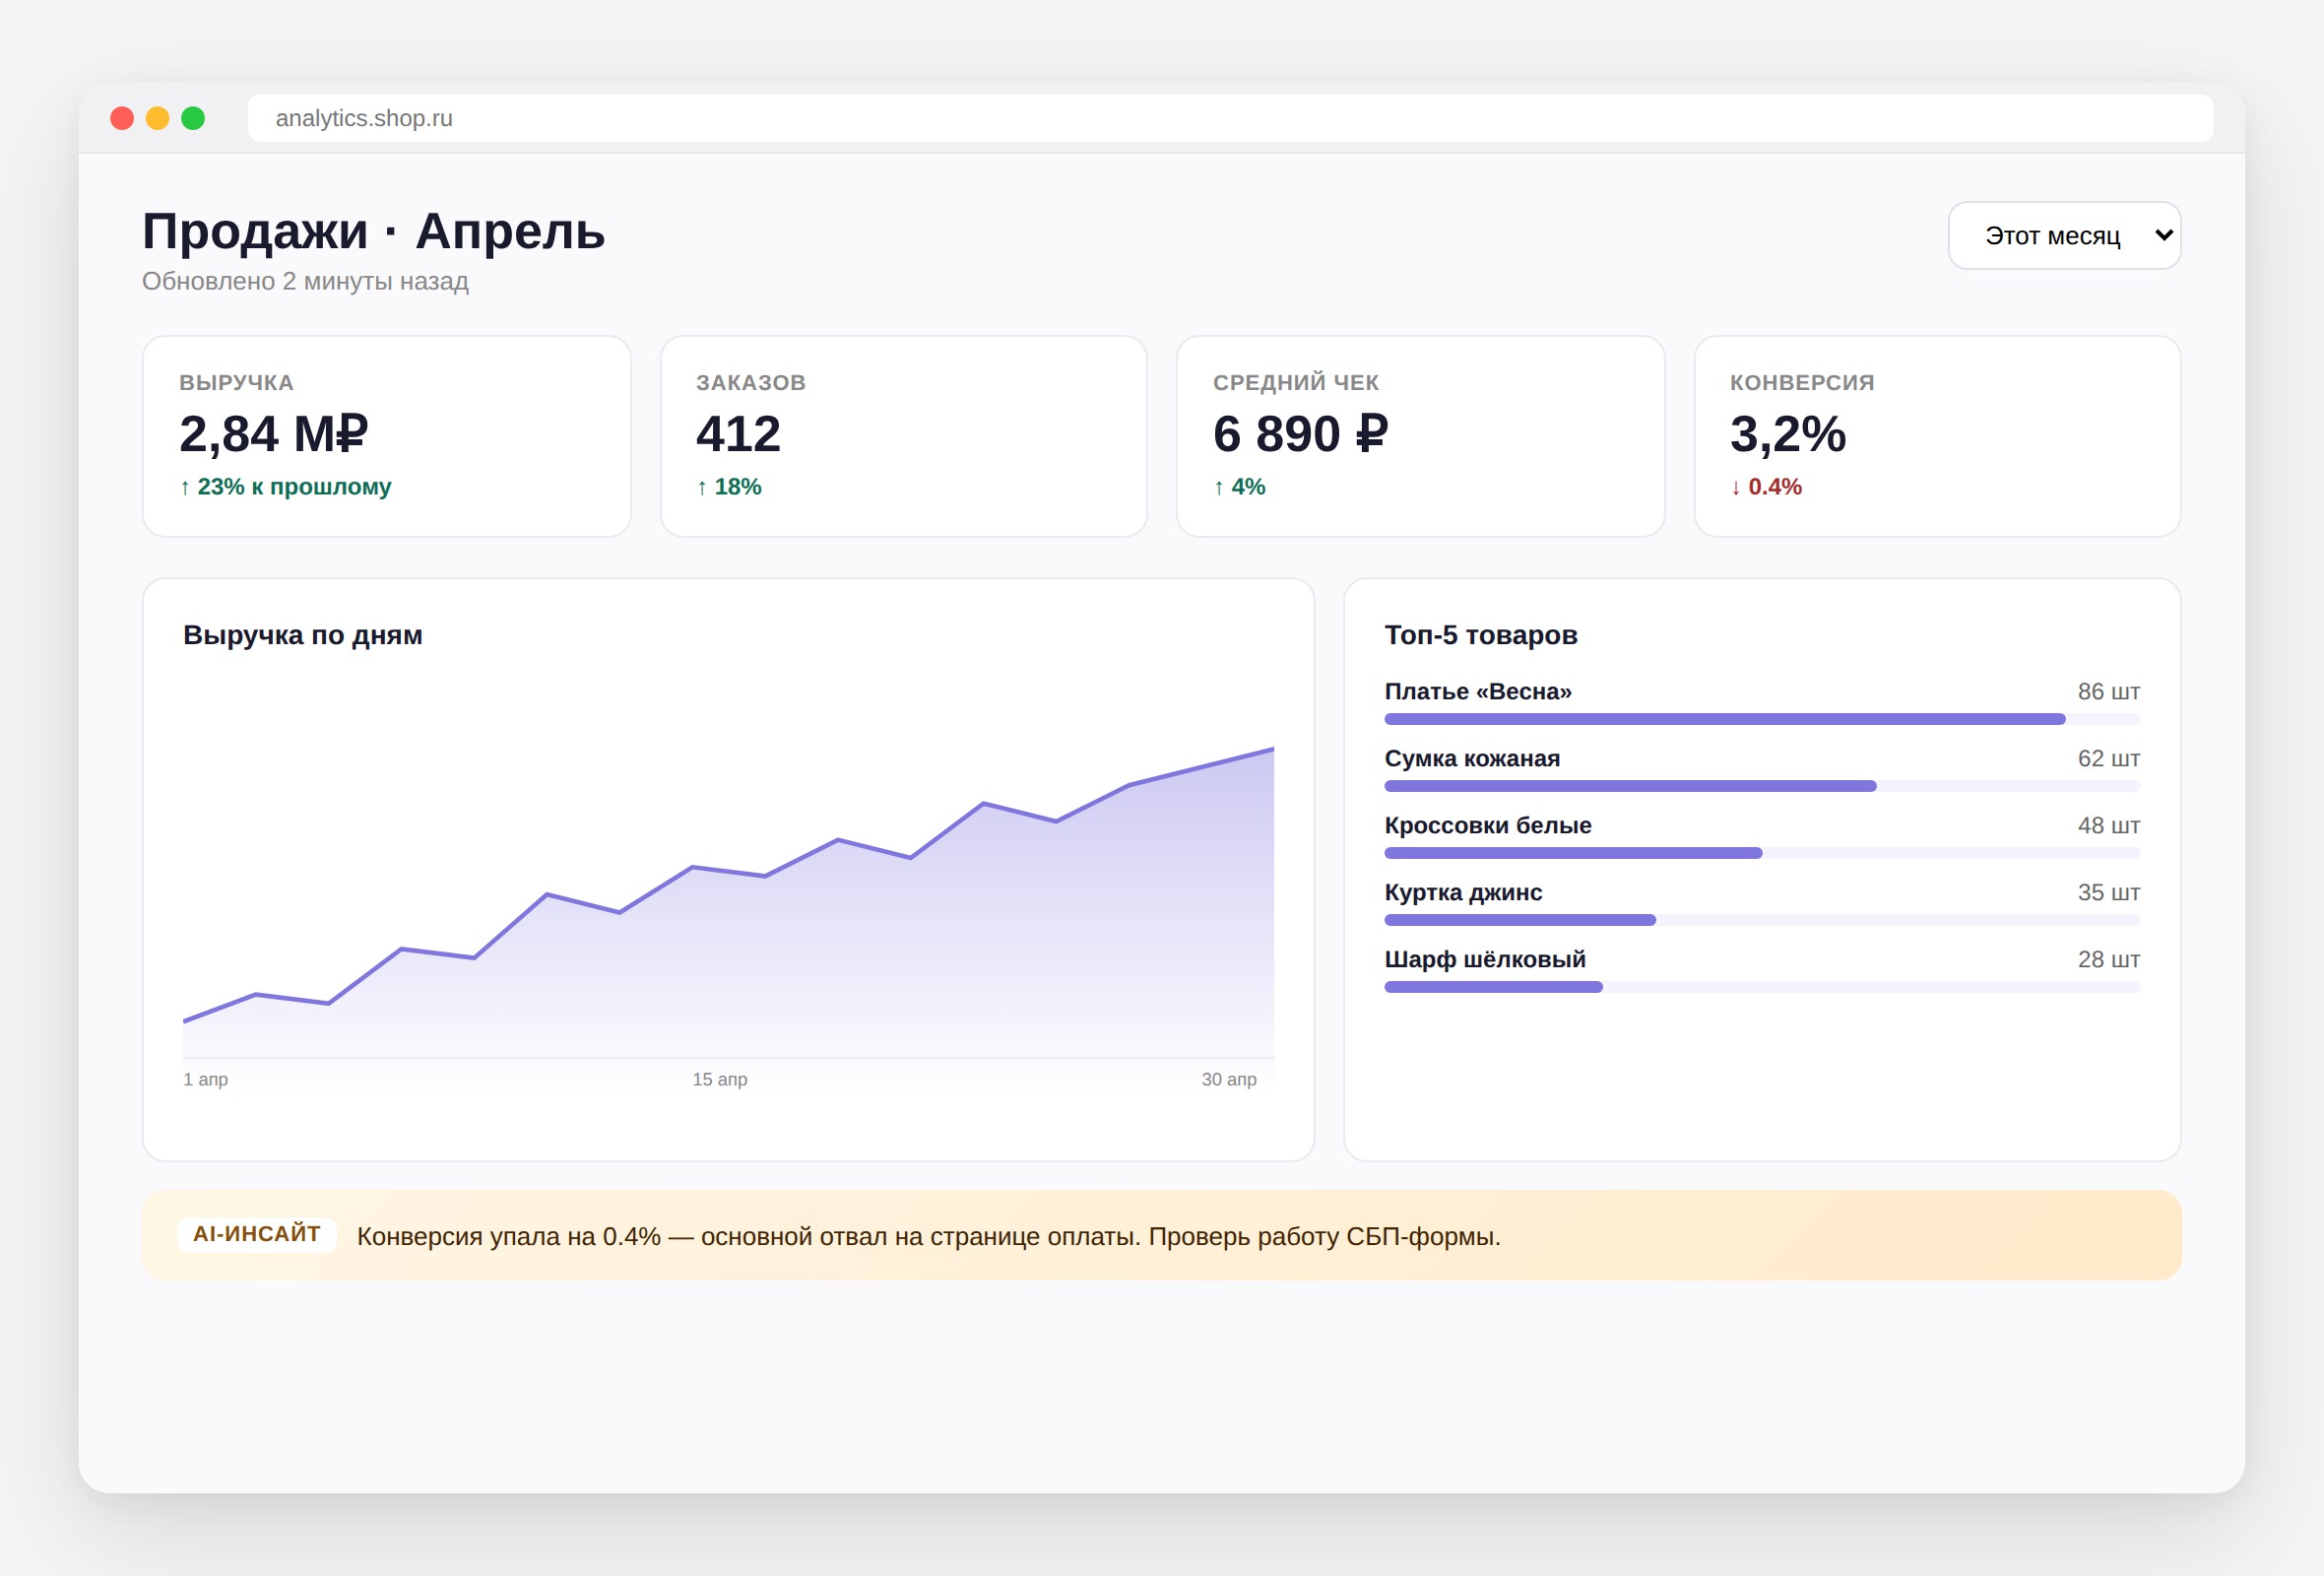Click the red close window dot

[122, 118]
